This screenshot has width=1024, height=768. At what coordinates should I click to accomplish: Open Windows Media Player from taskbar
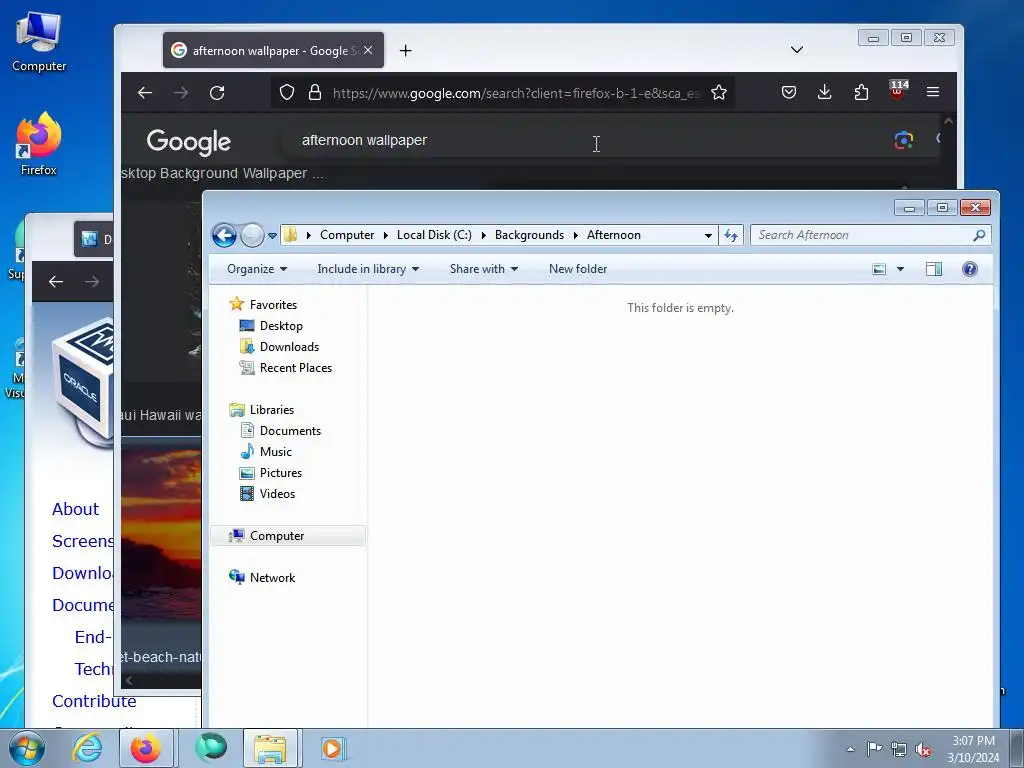coord(332,748)
